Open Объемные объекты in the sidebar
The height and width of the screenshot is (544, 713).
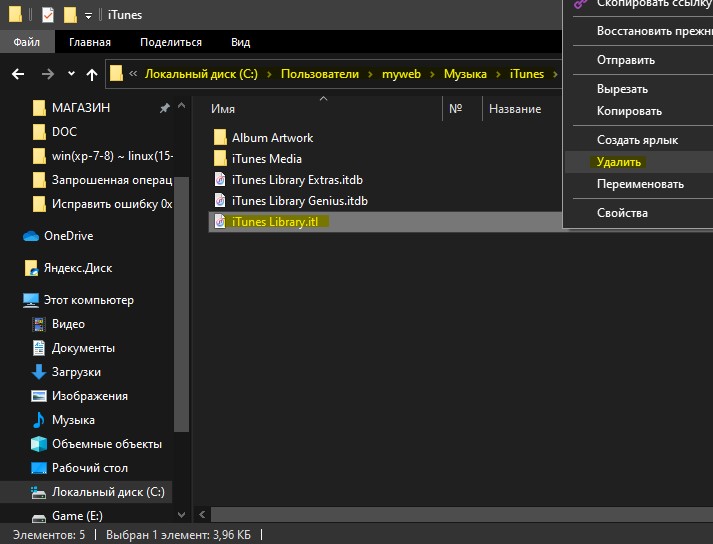click(x=107, y=444)
